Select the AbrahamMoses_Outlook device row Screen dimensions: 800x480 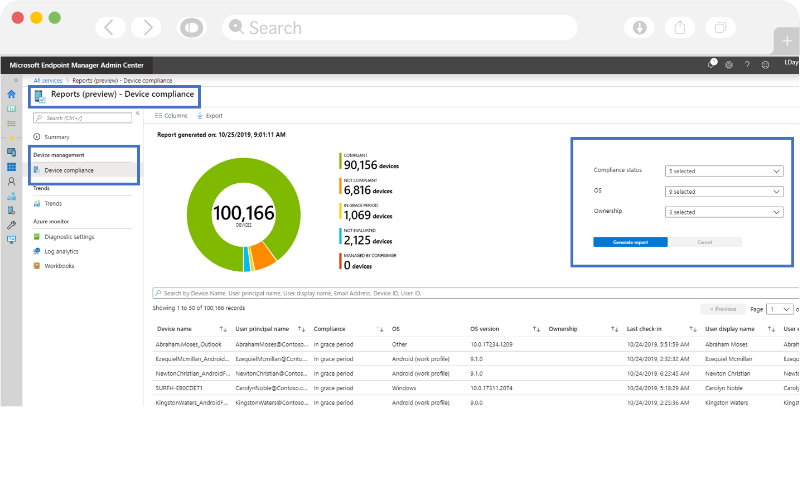tap(476, 344)
